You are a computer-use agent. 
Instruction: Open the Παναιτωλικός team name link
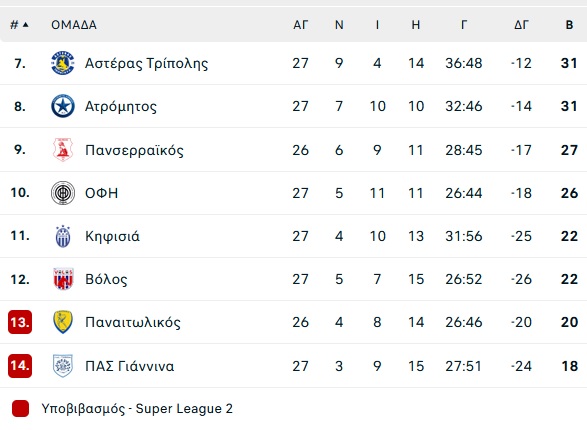pos(133,322)
